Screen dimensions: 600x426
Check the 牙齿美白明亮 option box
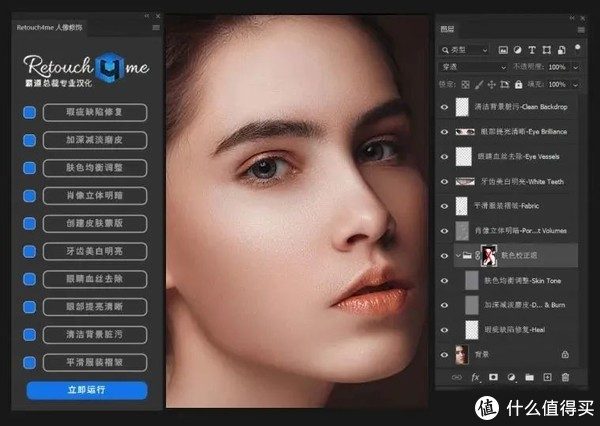tap(29, 252)
